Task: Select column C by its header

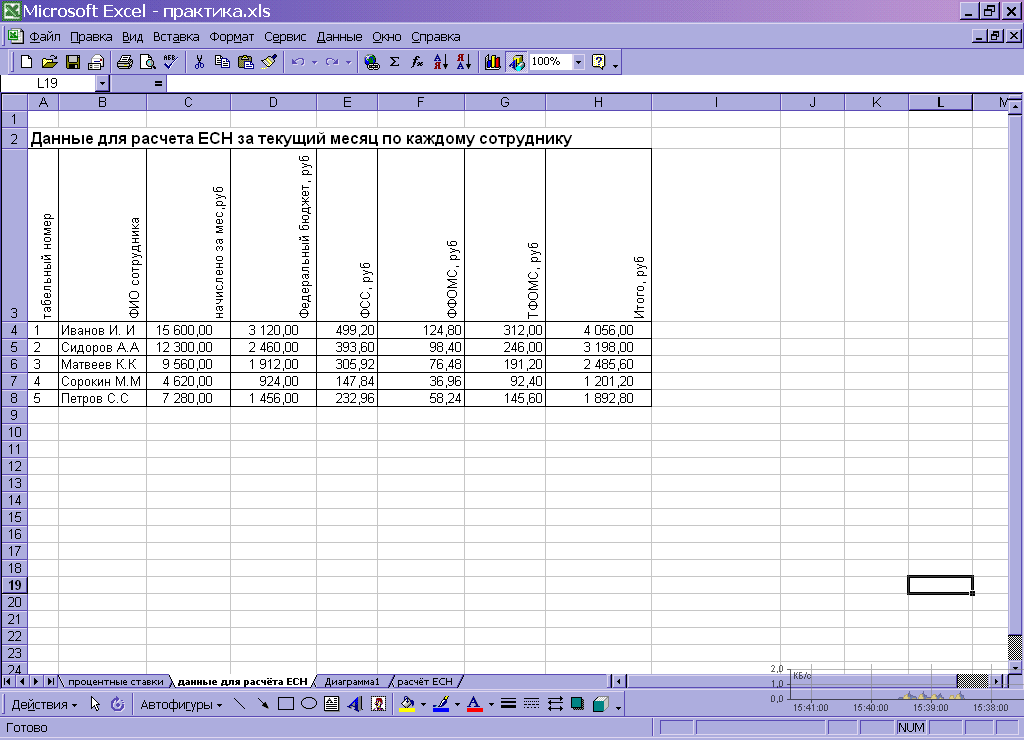Action: coord(188,102)
